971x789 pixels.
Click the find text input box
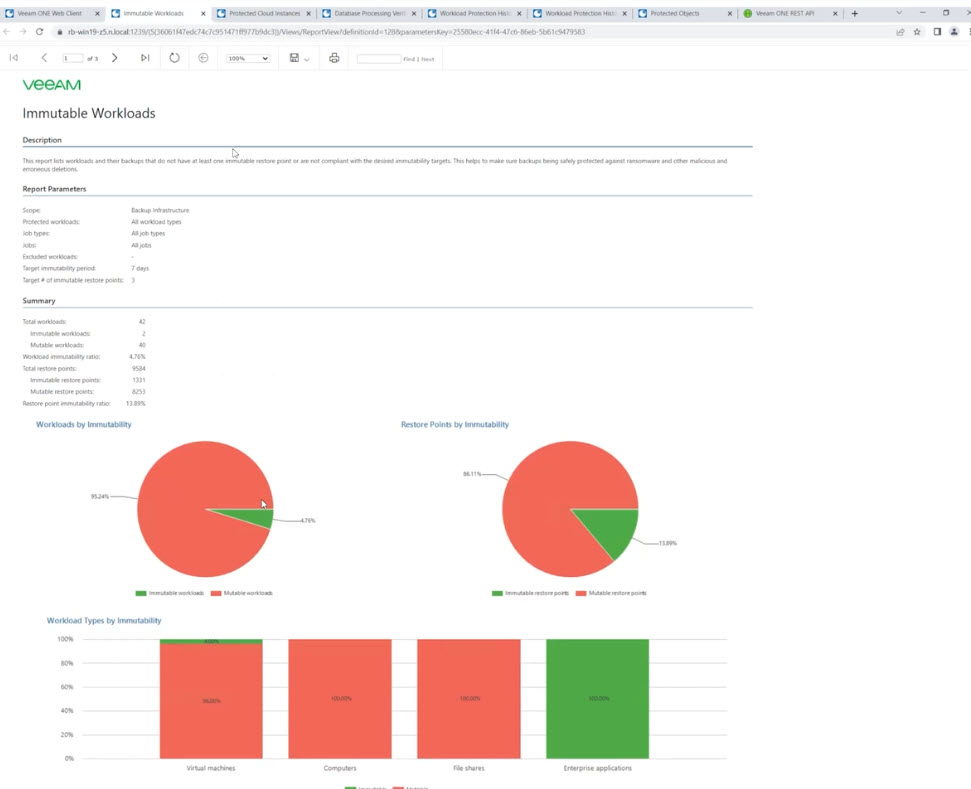[379, 59]
